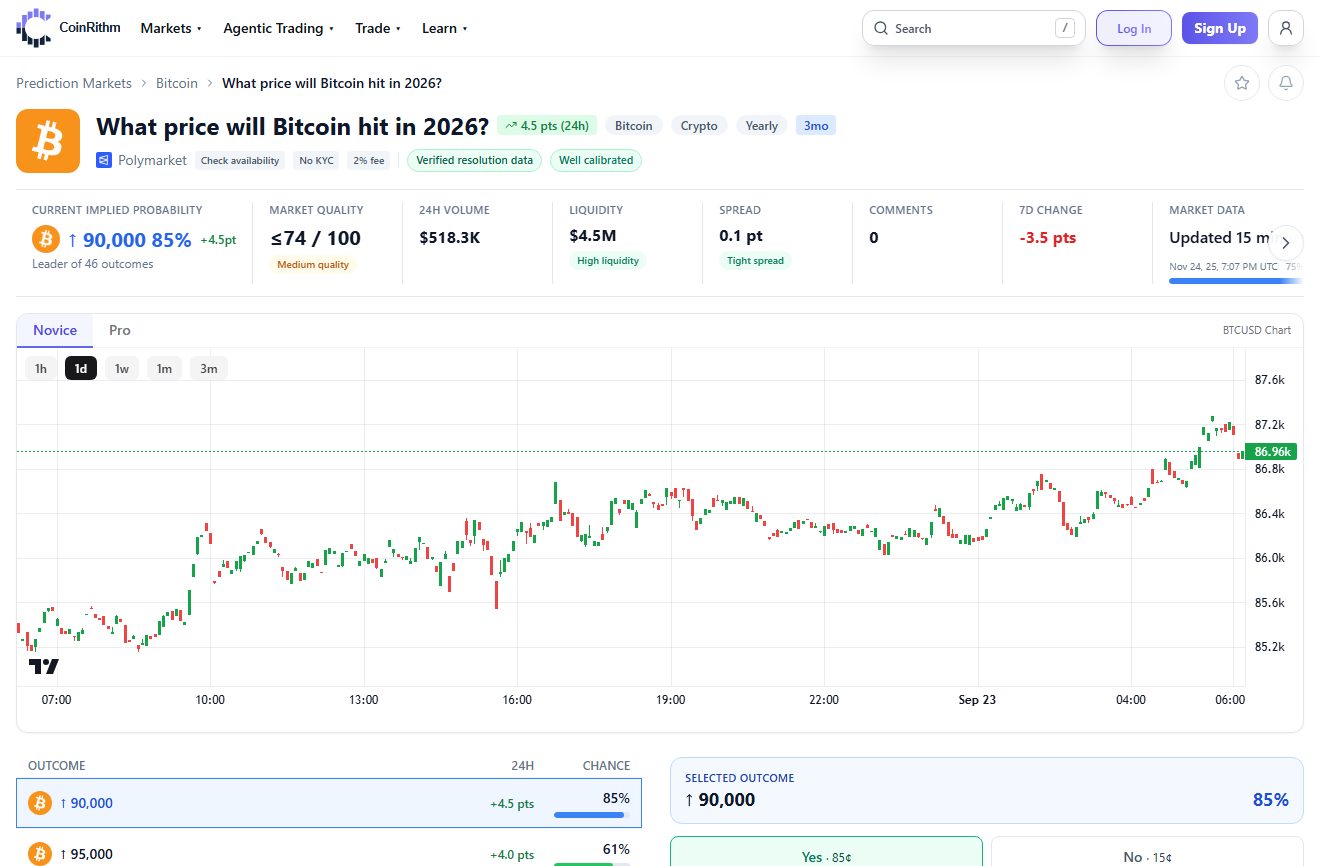1320x866 pixels.
Task: Open the Trade dropdown menu
Action: [378, 28]
